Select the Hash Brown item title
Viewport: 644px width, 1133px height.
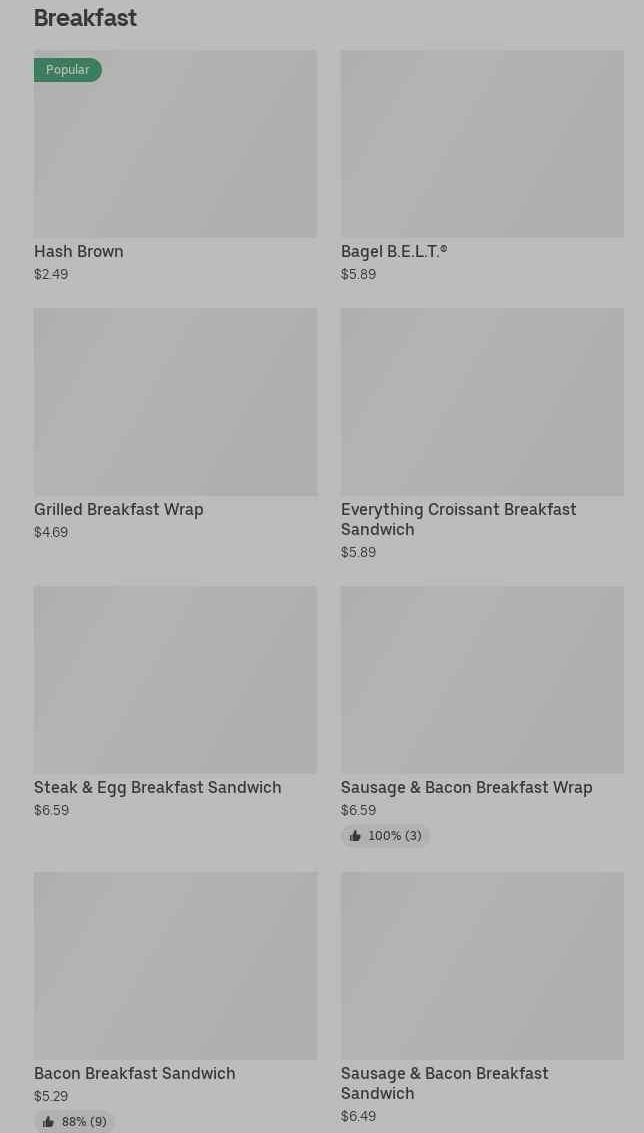click(79, 251)
